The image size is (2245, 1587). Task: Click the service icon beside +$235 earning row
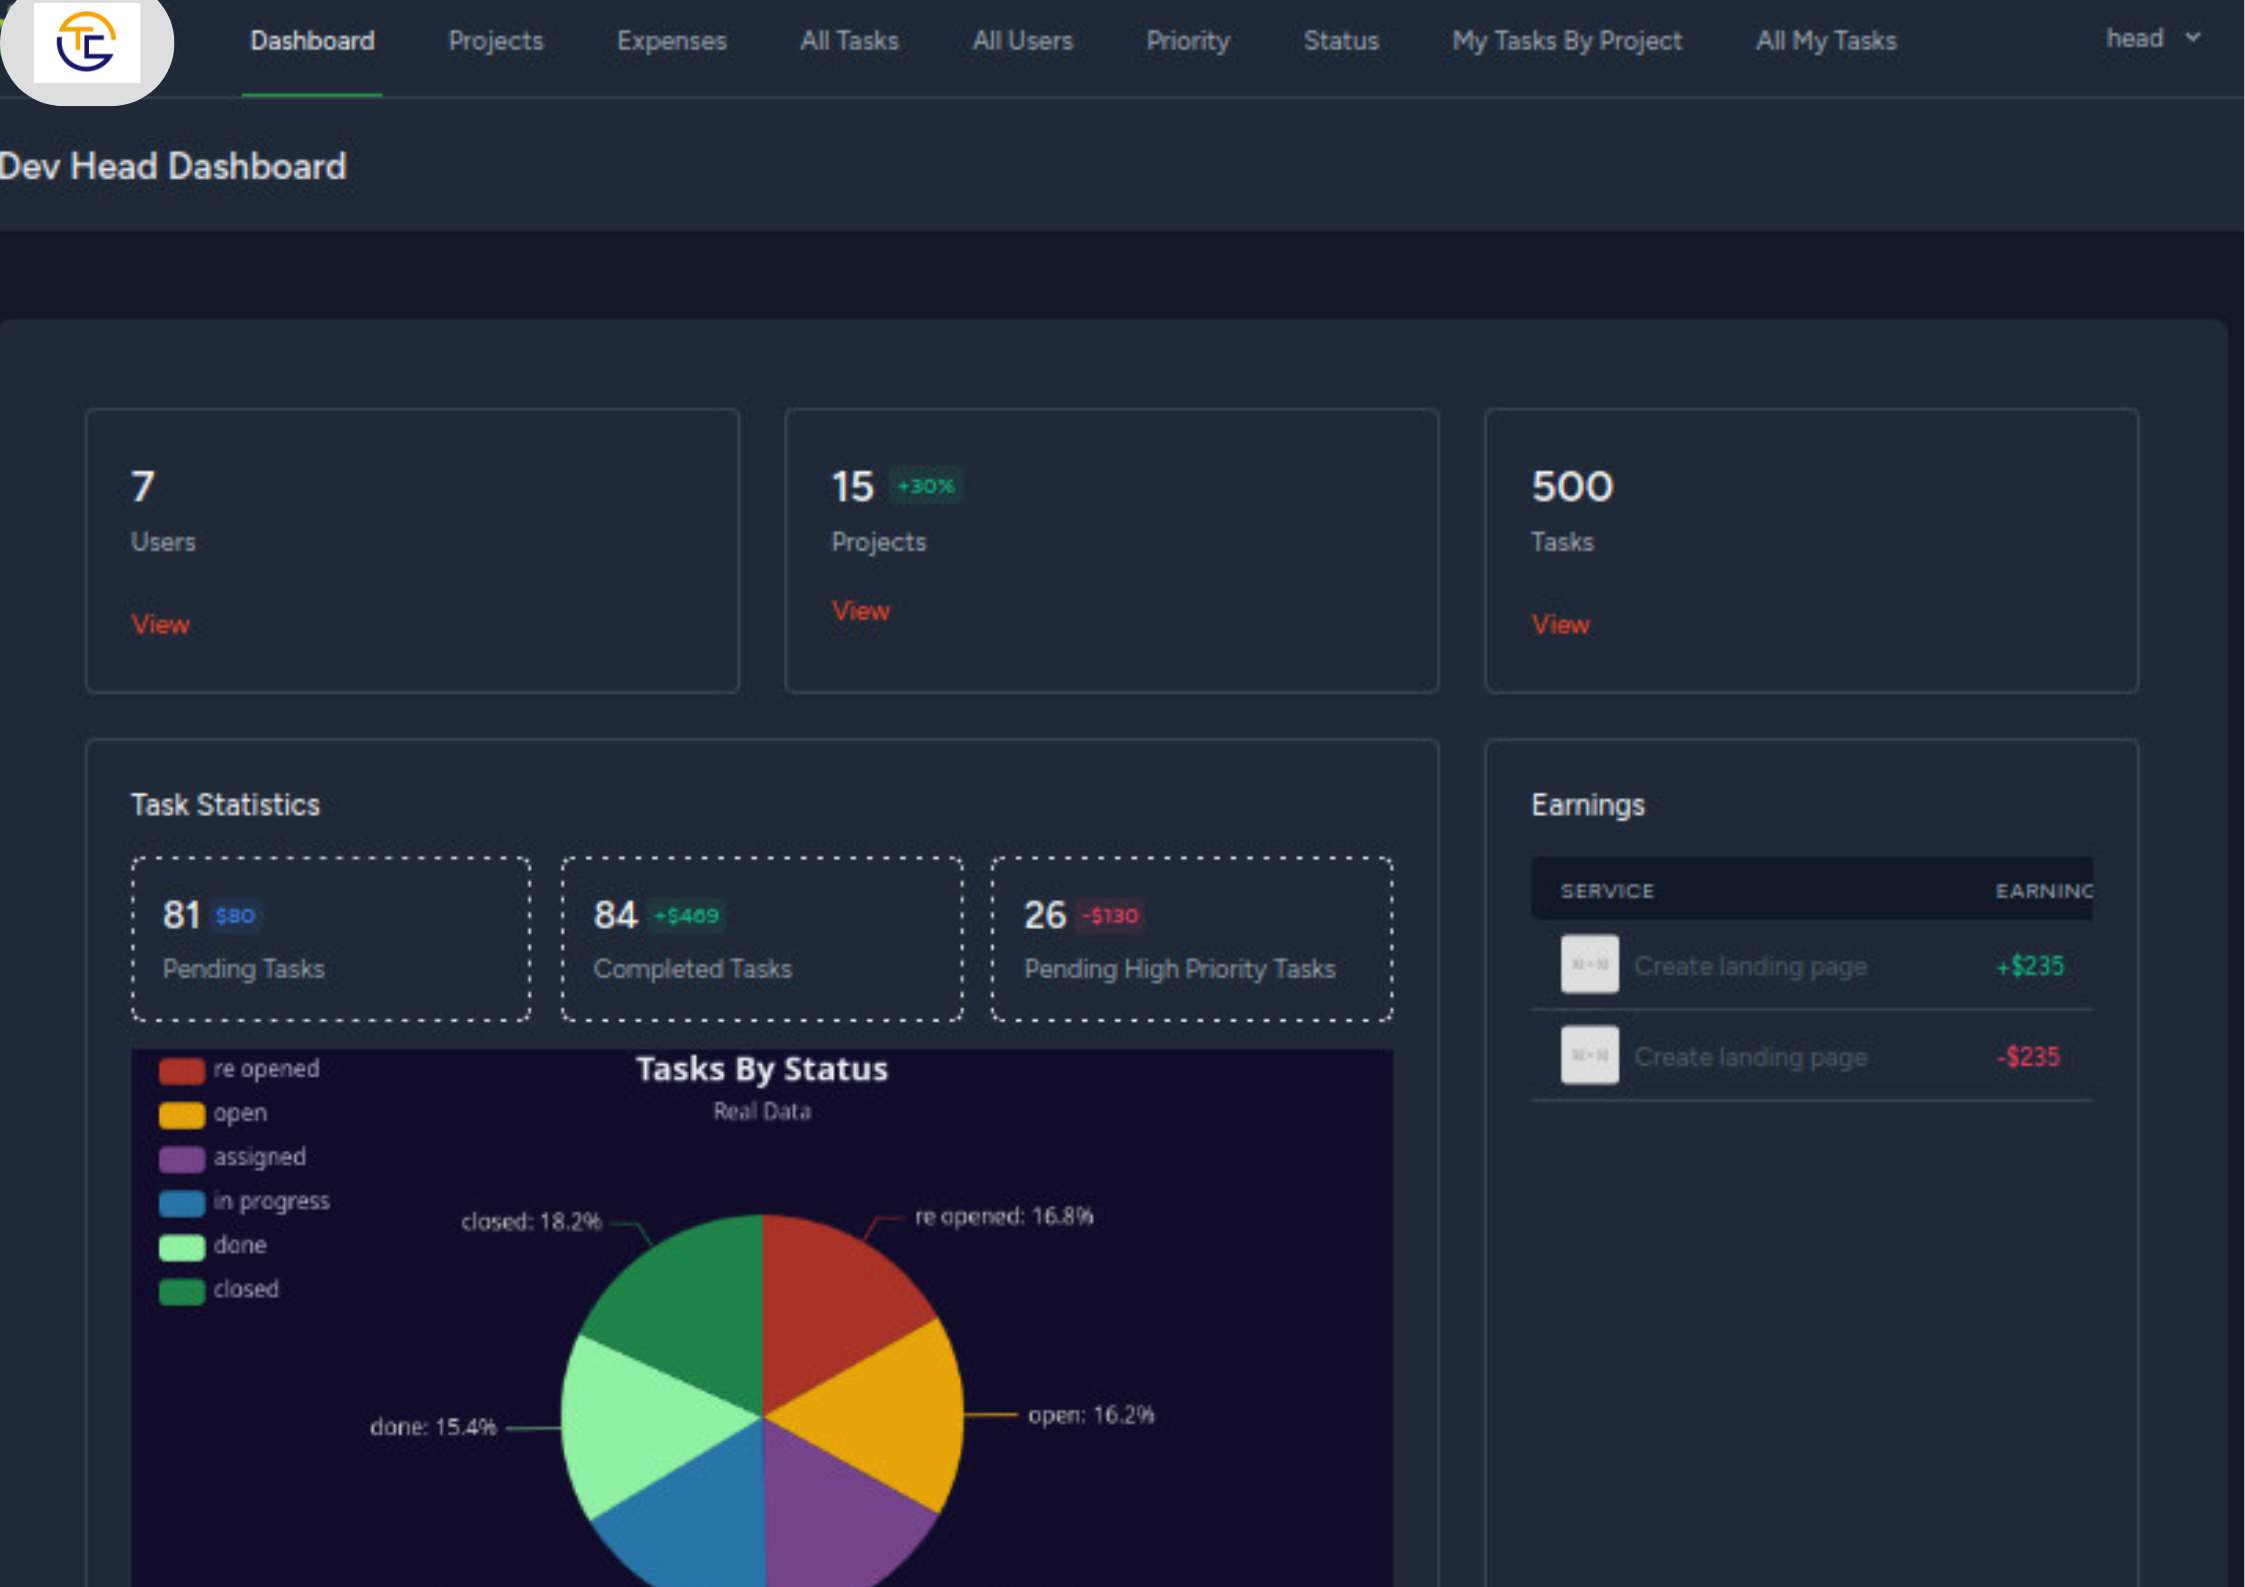(1588, 965)
